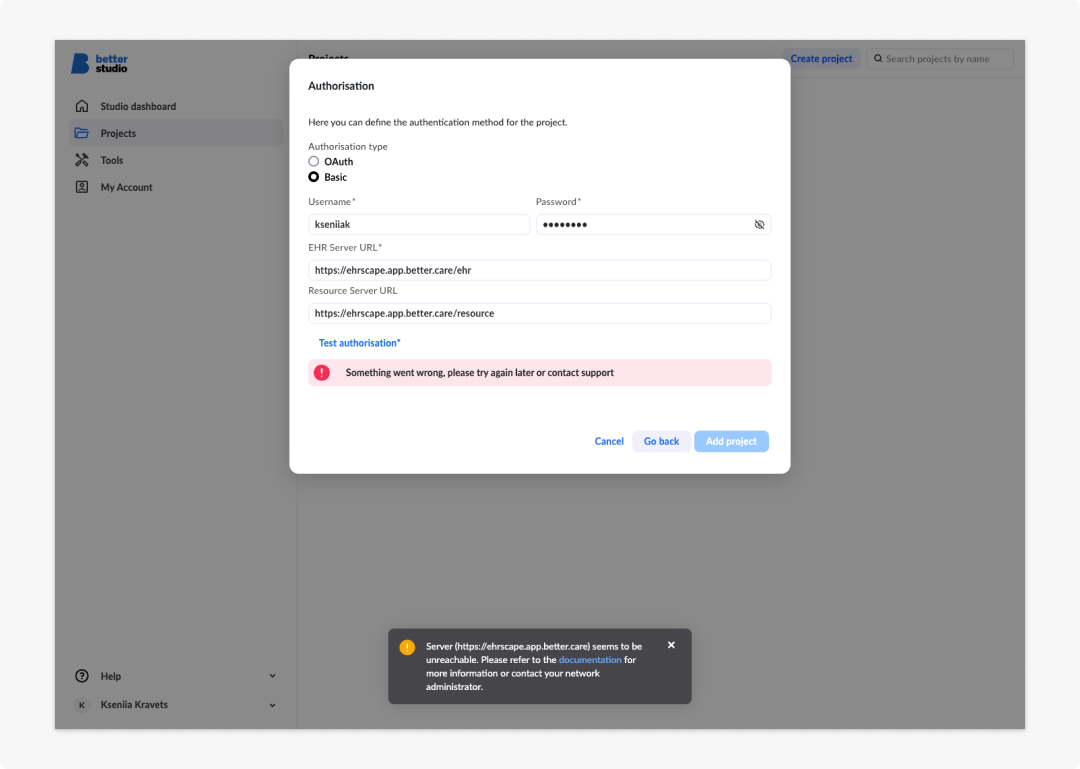Click the Add project button
This screenshot has height=769, width=1080.
coord(731,441)
